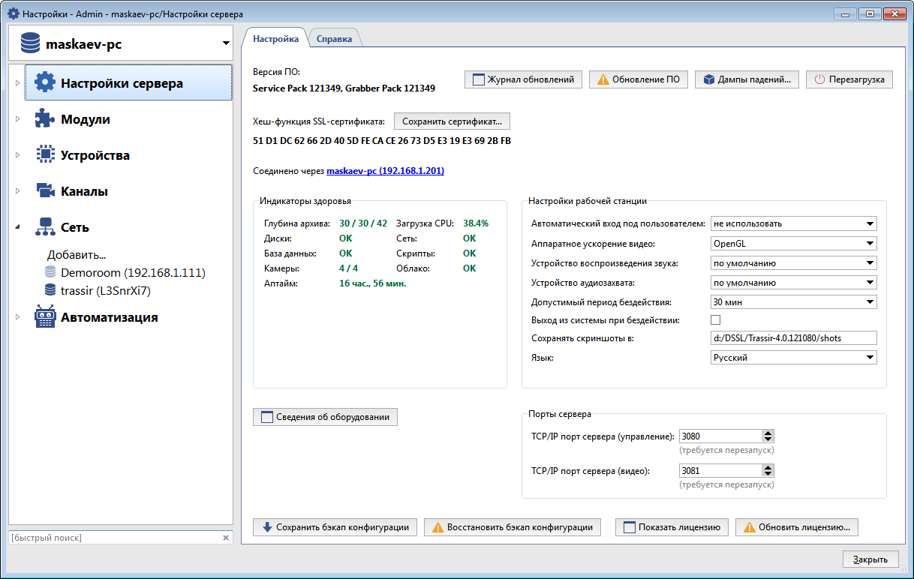Click the puzzle icon next to Модули
Image resolution: width=914 pixels, height=579 pixels.
pos(45,119)
